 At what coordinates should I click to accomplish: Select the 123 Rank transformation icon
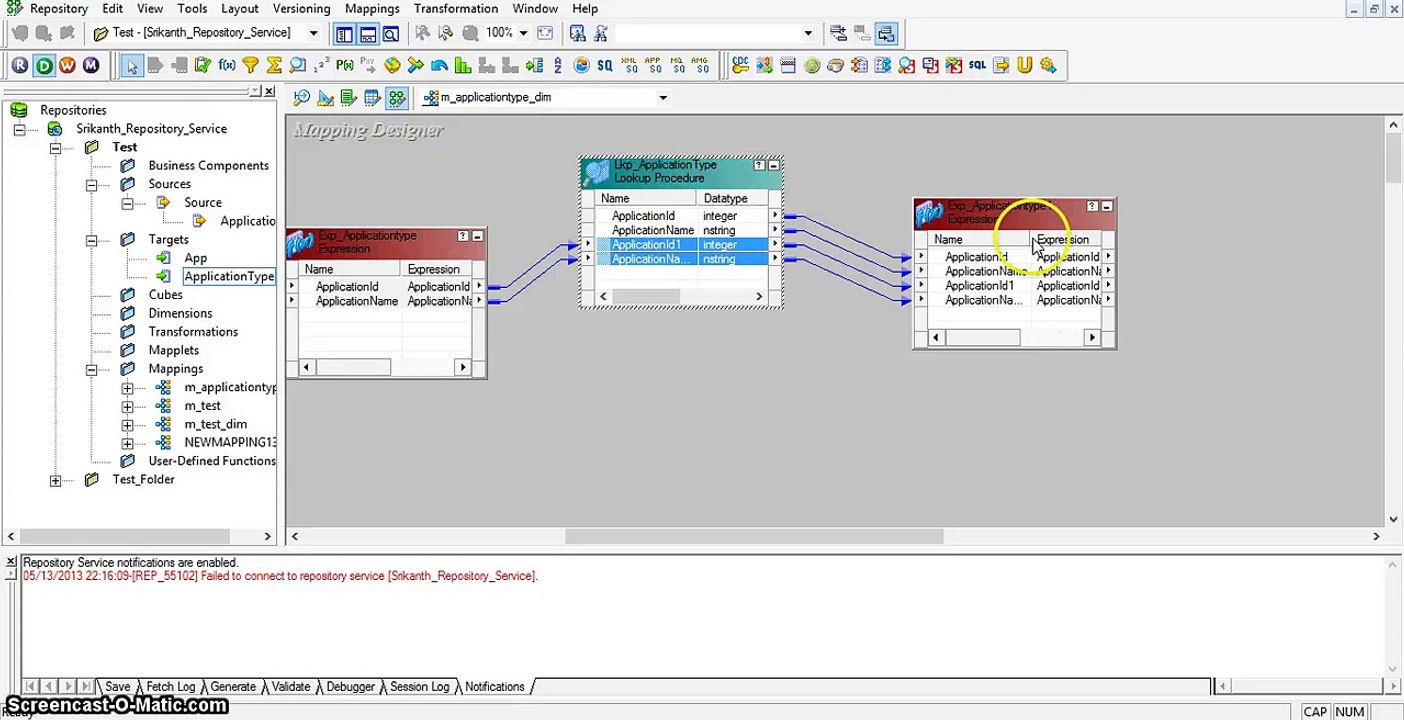coord(322,65)
